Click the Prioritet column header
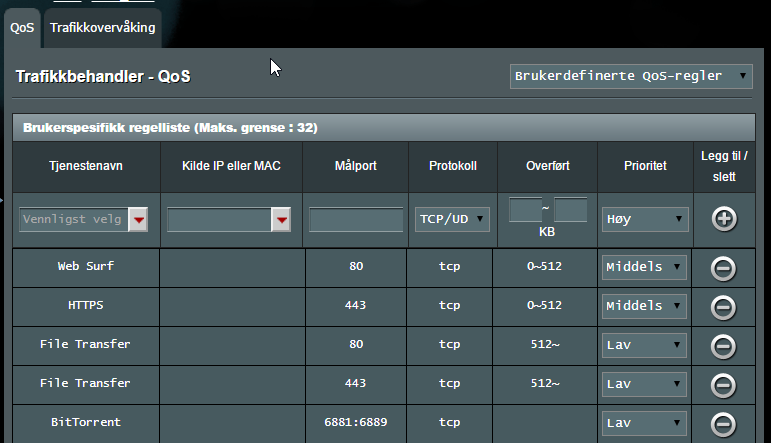This screenshot has height=443, width=771. click(645, 166)
